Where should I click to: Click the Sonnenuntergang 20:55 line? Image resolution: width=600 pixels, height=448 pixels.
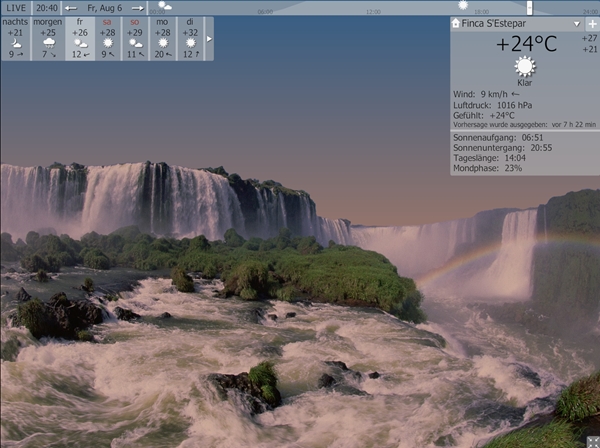[502, 148]
